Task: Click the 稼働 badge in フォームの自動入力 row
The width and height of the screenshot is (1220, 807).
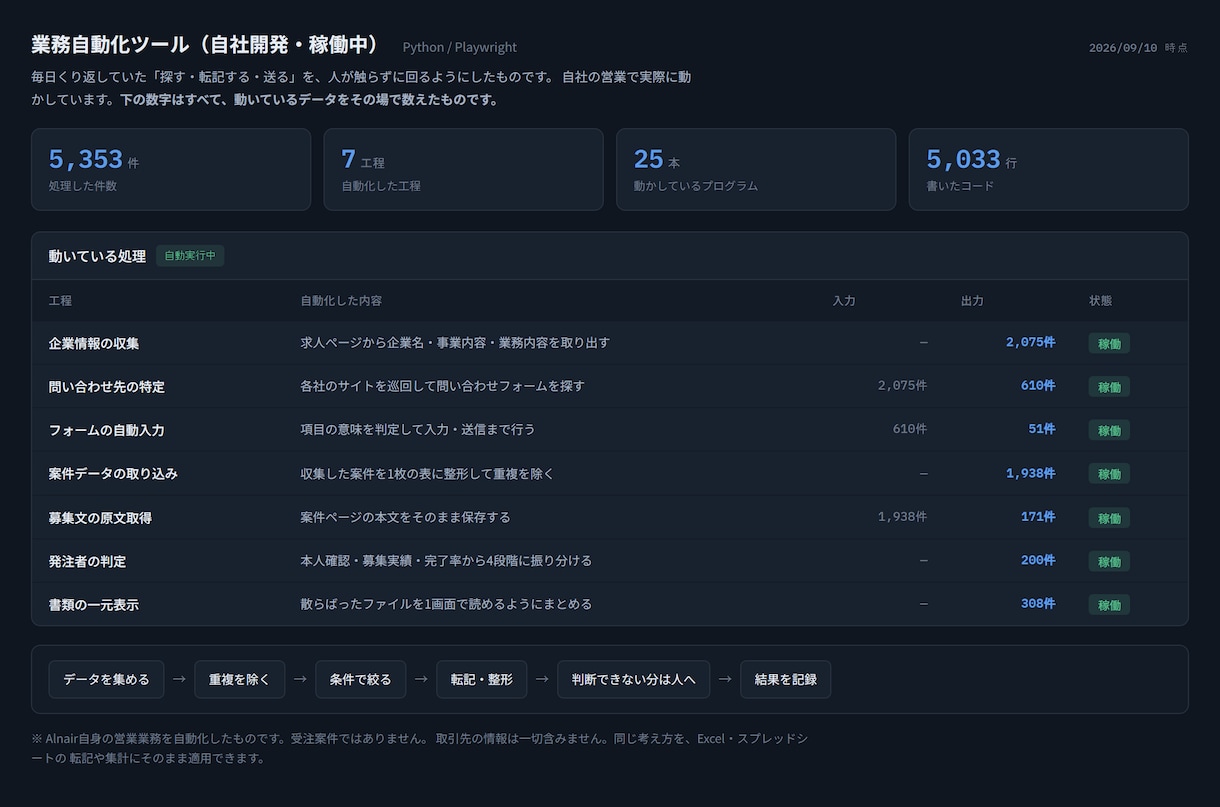Action: pos(1109,430)
